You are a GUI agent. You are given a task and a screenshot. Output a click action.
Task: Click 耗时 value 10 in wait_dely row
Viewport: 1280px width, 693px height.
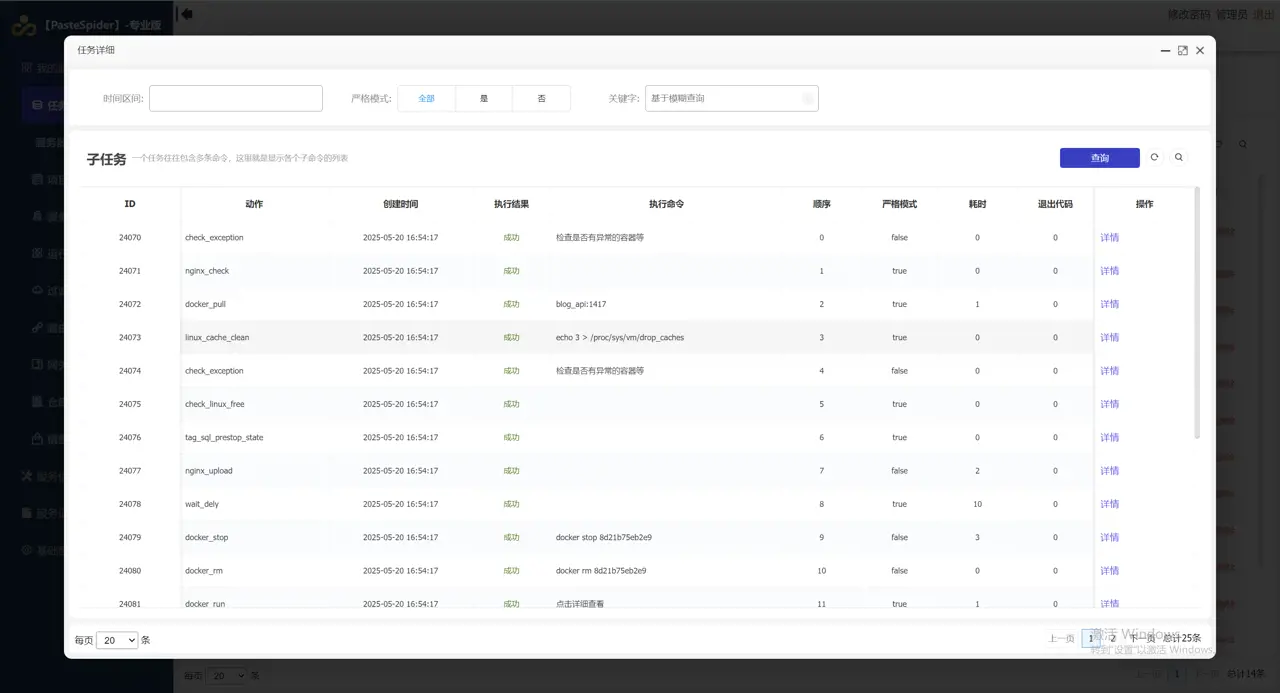pos(977,504)
